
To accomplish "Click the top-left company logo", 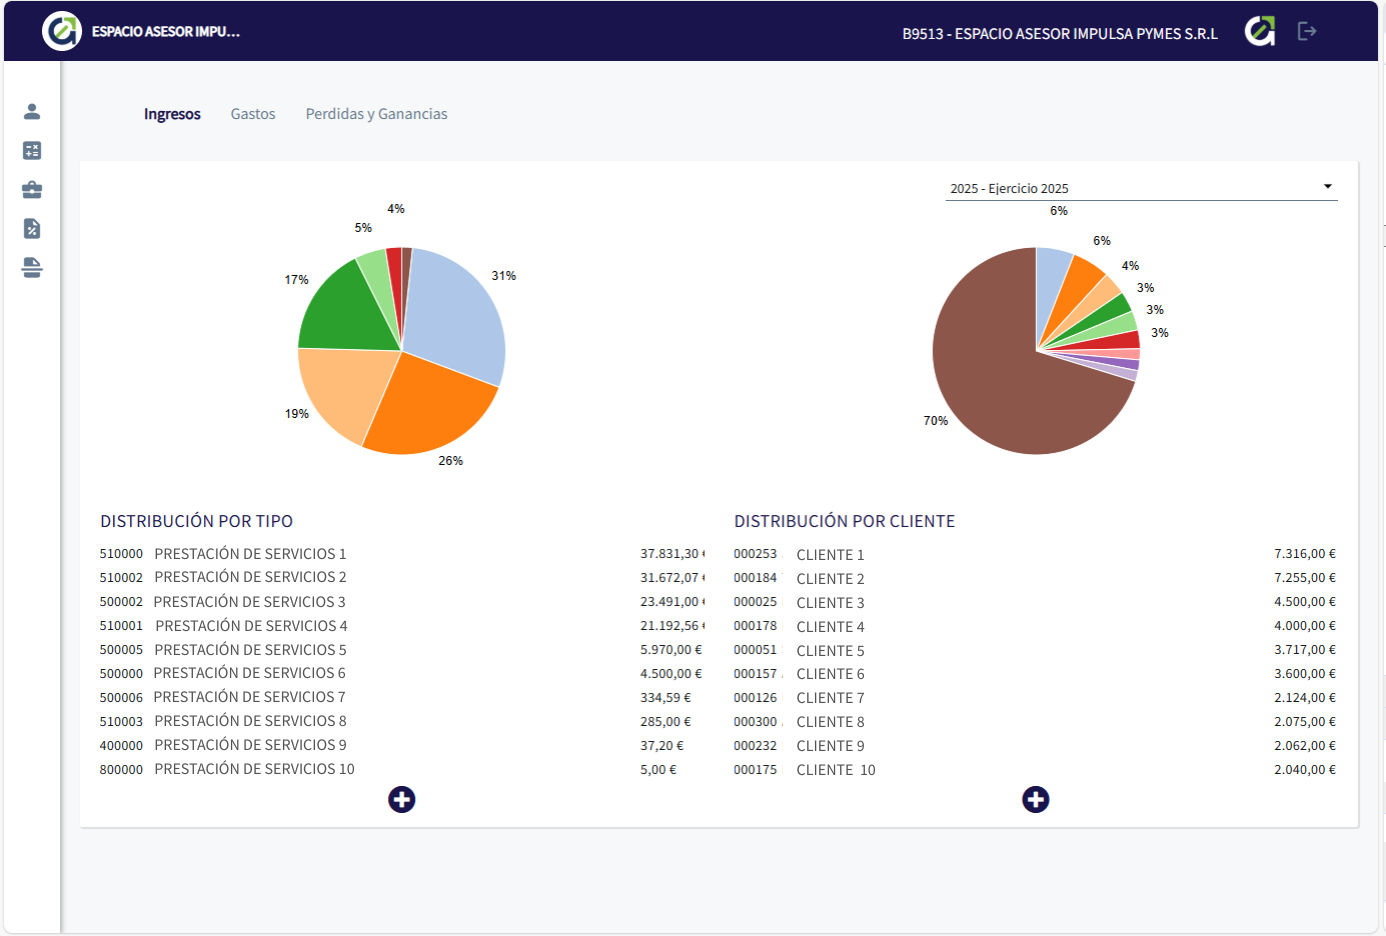I will point(61,31).
